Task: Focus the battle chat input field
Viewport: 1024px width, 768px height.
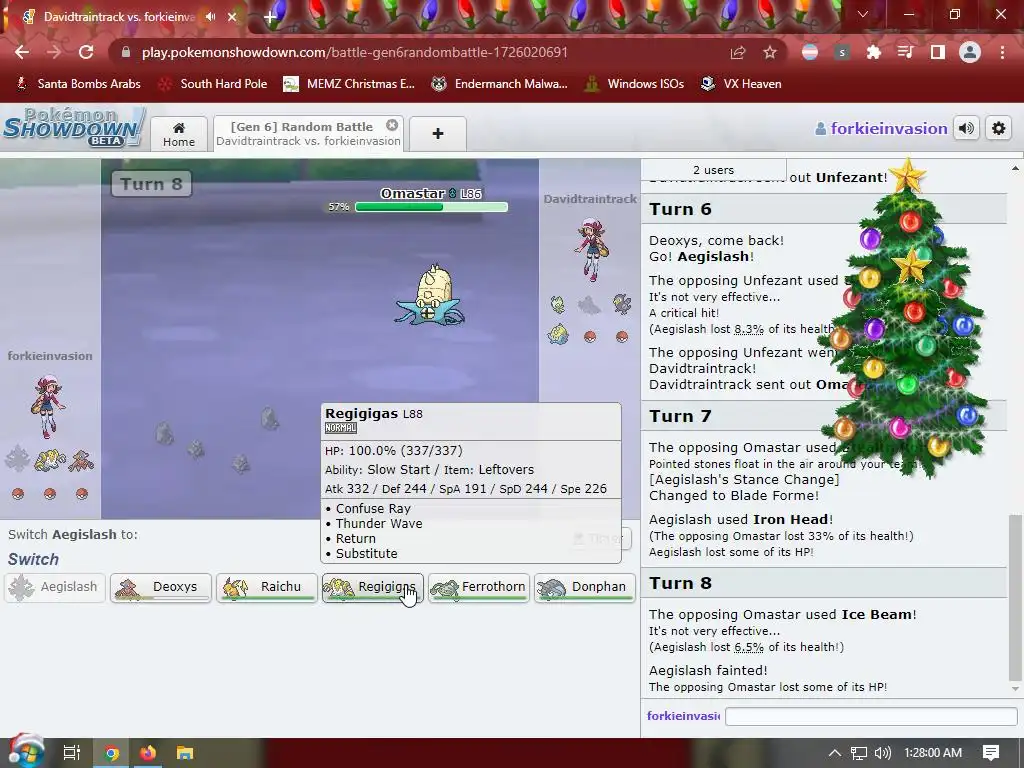Action: tap(871, 716)
